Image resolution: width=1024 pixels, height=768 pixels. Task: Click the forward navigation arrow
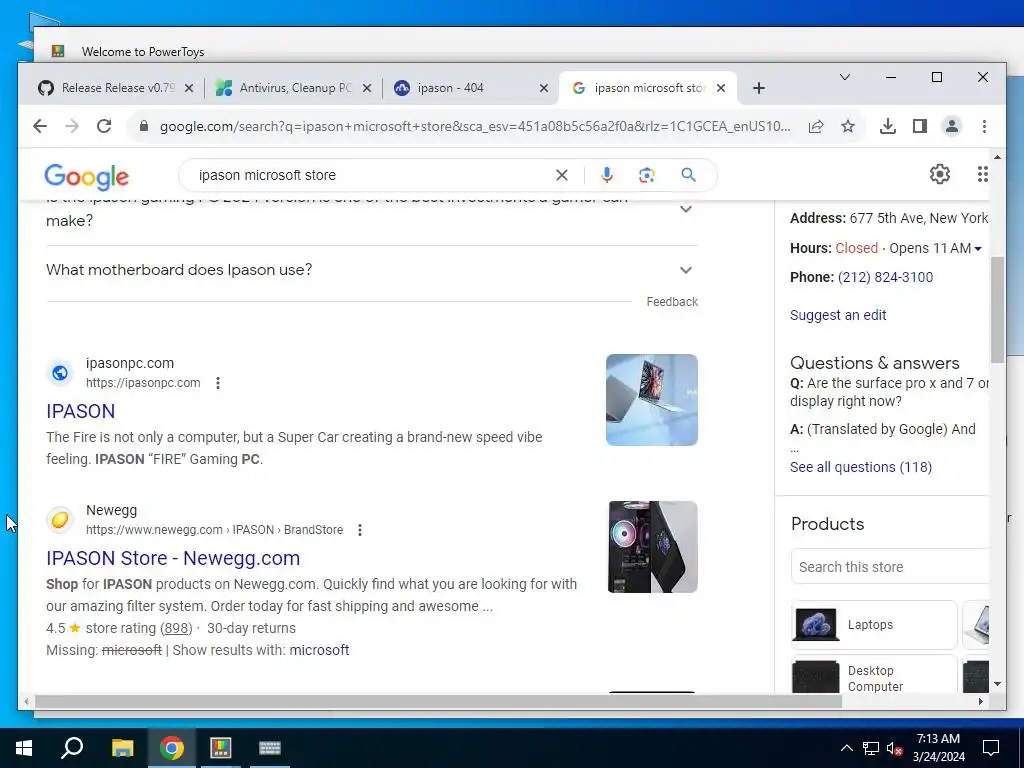coord(72,126)
